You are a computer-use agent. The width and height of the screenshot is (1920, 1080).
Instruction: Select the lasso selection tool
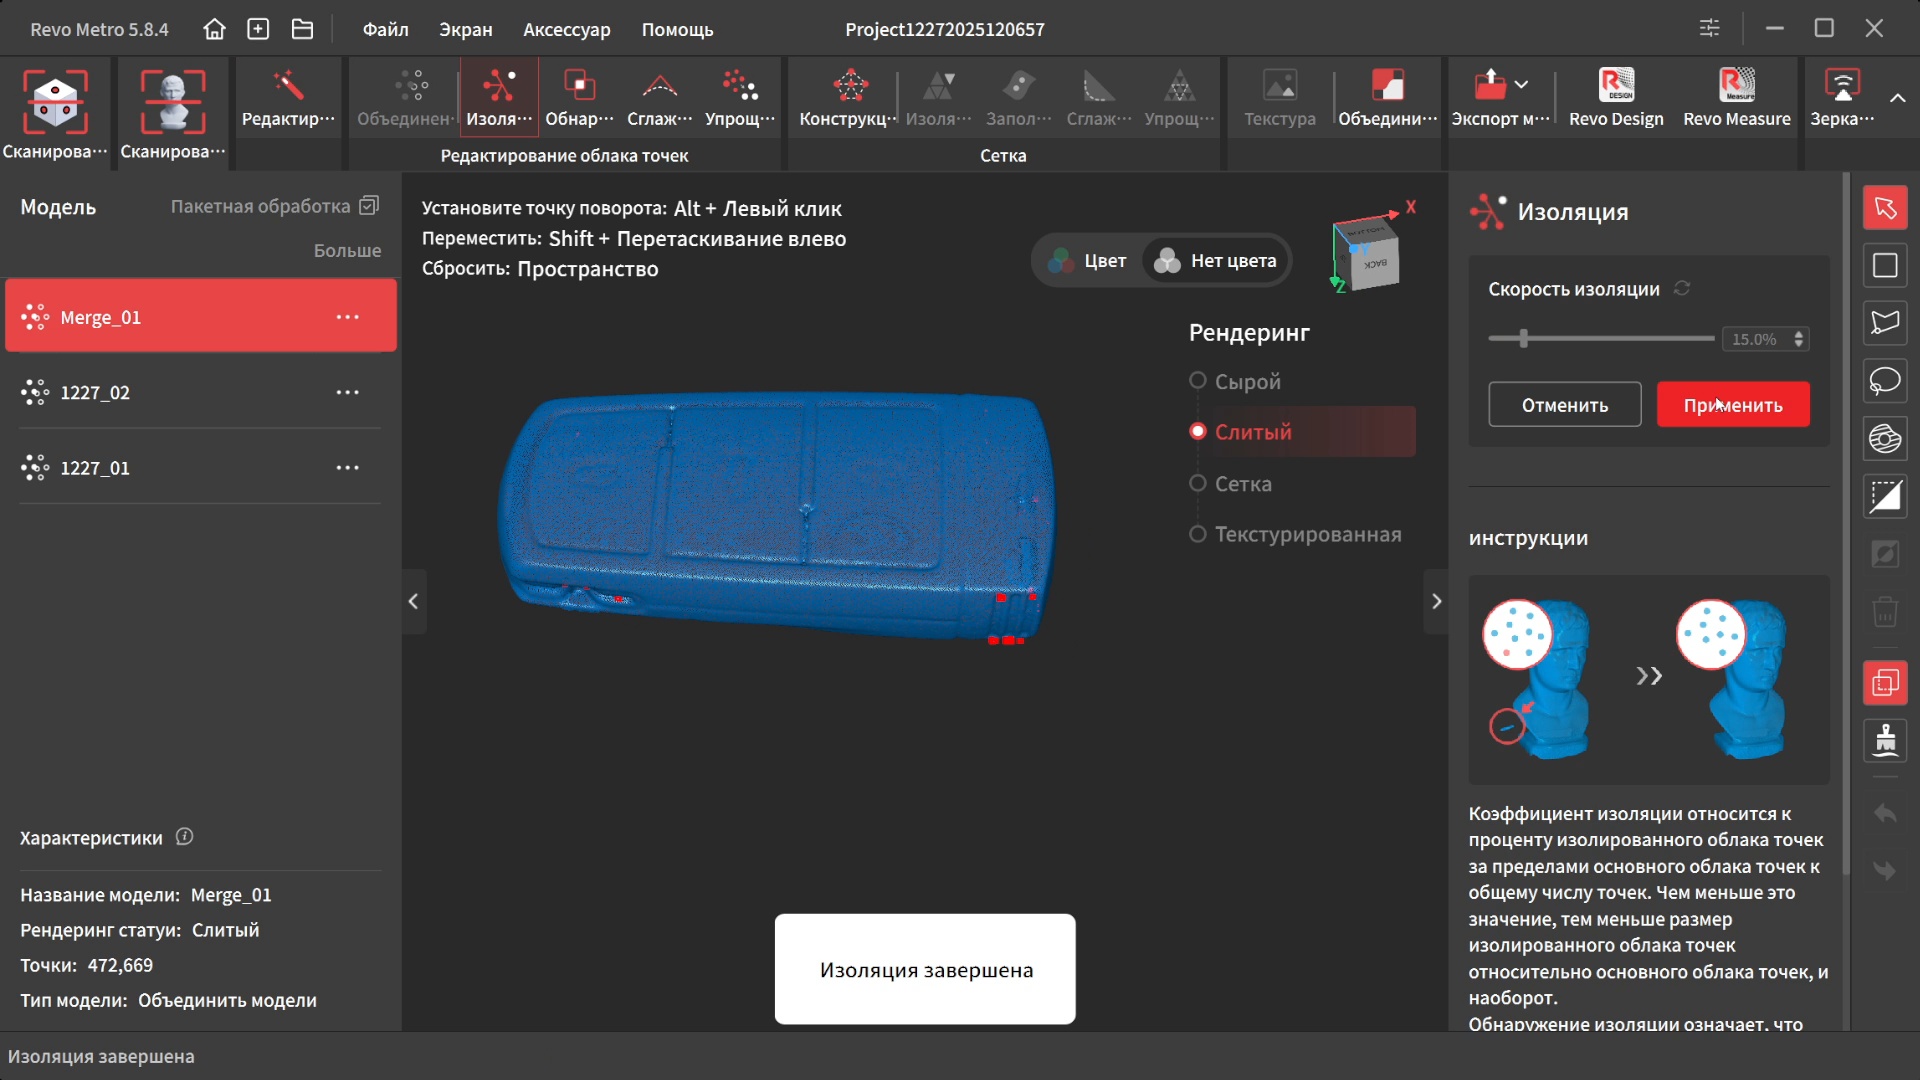click(1885, 381)
